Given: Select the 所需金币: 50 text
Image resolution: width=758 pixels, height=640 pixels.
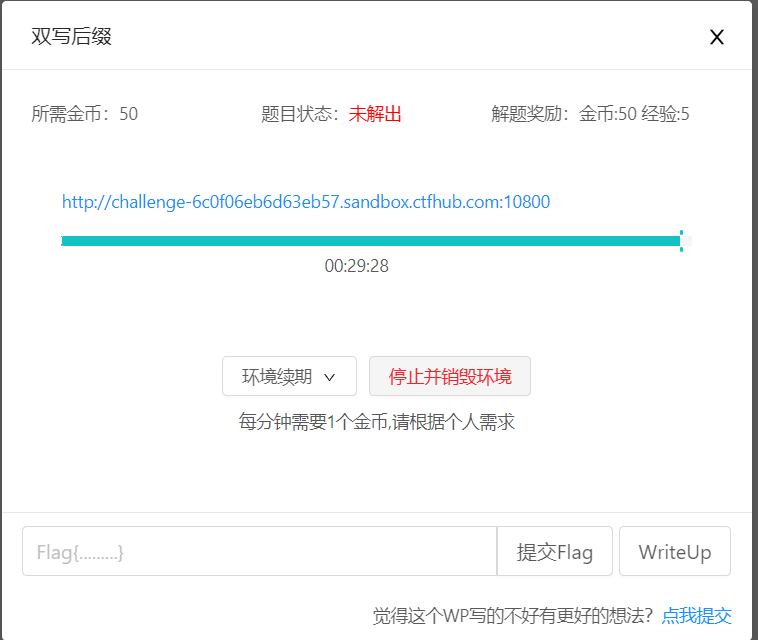Looking at the screenshot, I should 85,114.
